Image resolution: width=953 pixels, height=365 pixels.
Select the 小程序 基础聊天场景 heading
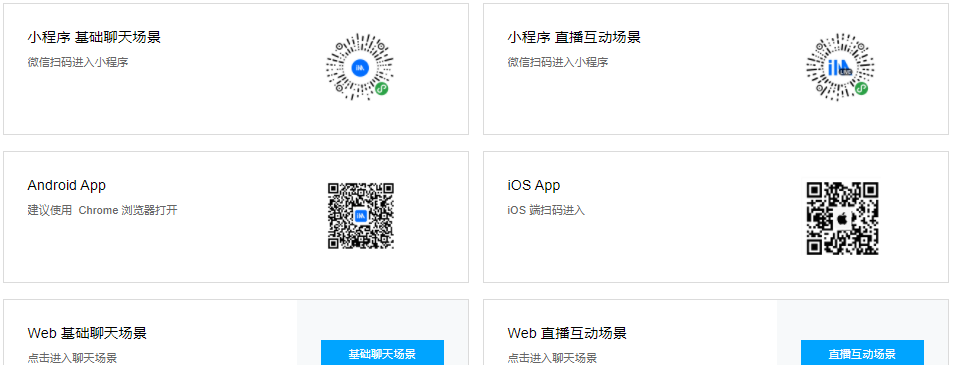click(x=94, y=38)
